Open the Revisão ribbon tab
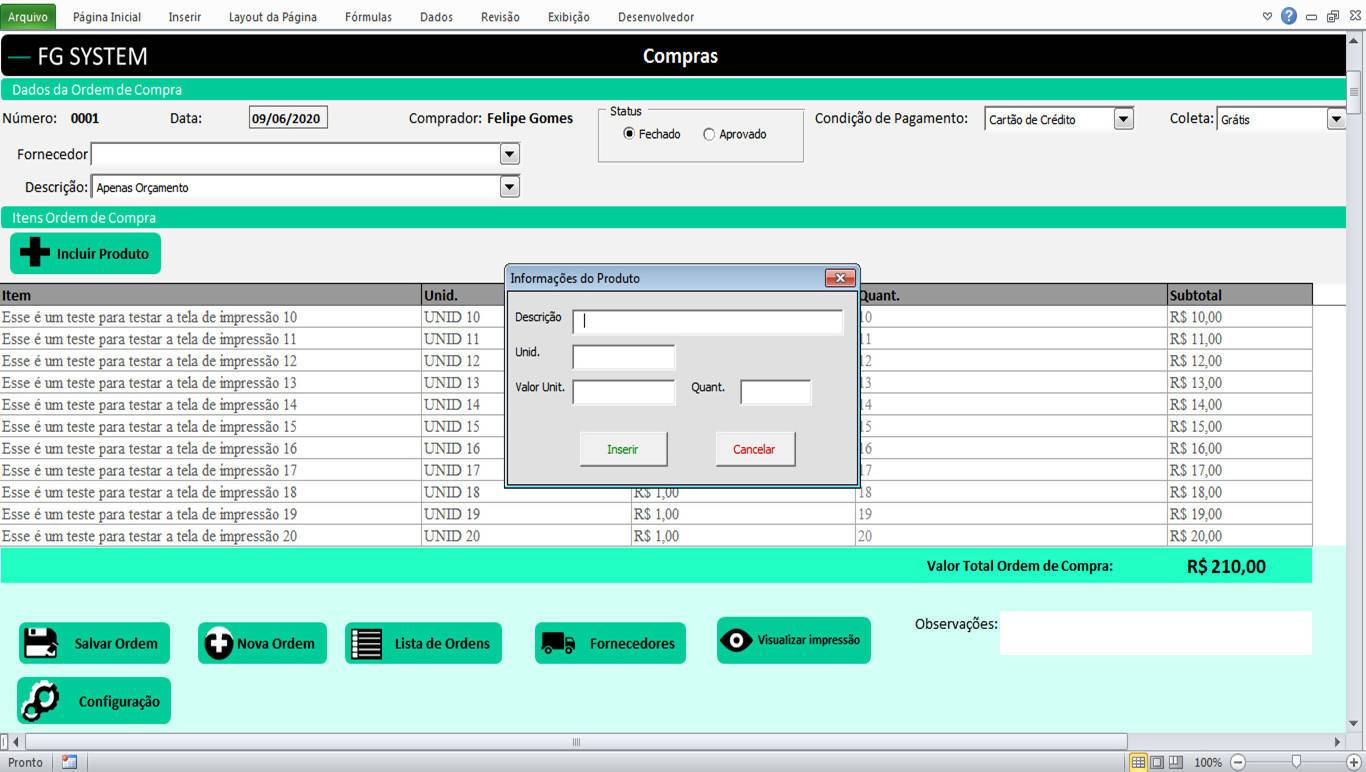The height and width of the screenshot is (772, 1366). click(500, 17)
